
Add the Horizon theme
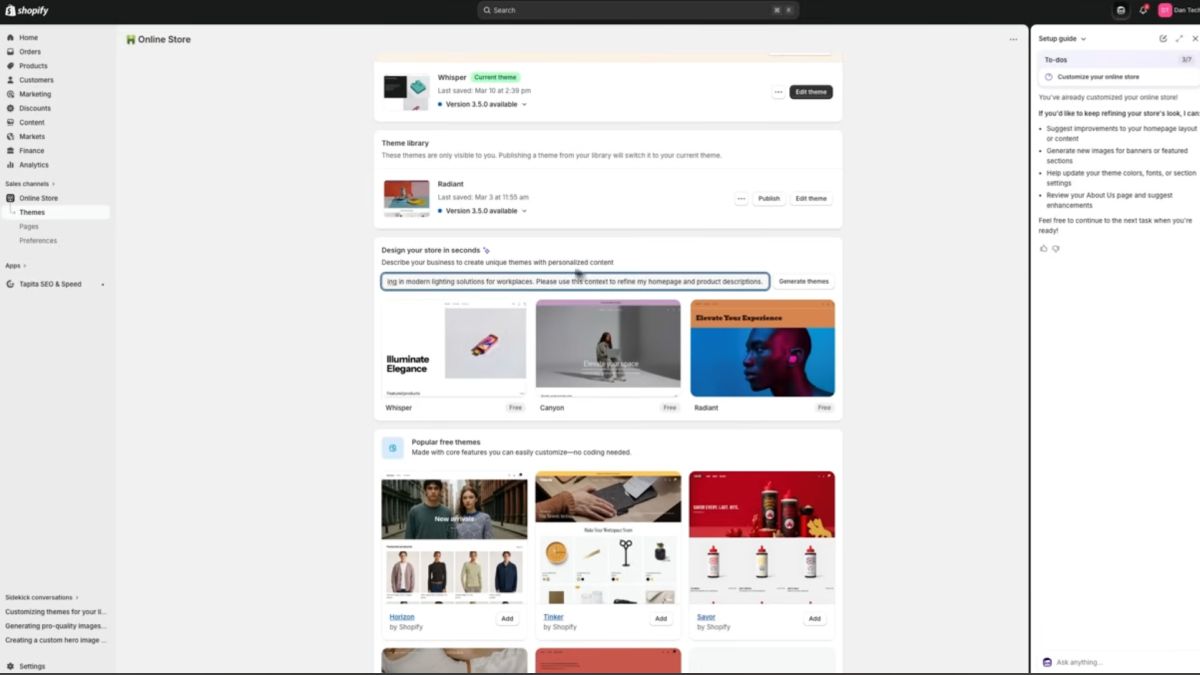[507, 619]
